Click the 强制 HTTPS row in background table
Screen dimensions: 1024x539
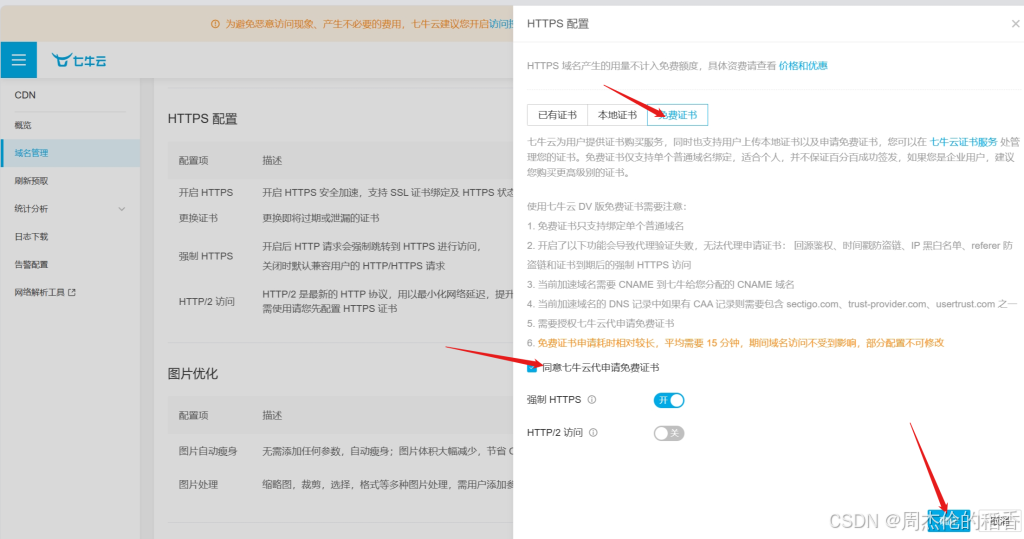(340, 256)
